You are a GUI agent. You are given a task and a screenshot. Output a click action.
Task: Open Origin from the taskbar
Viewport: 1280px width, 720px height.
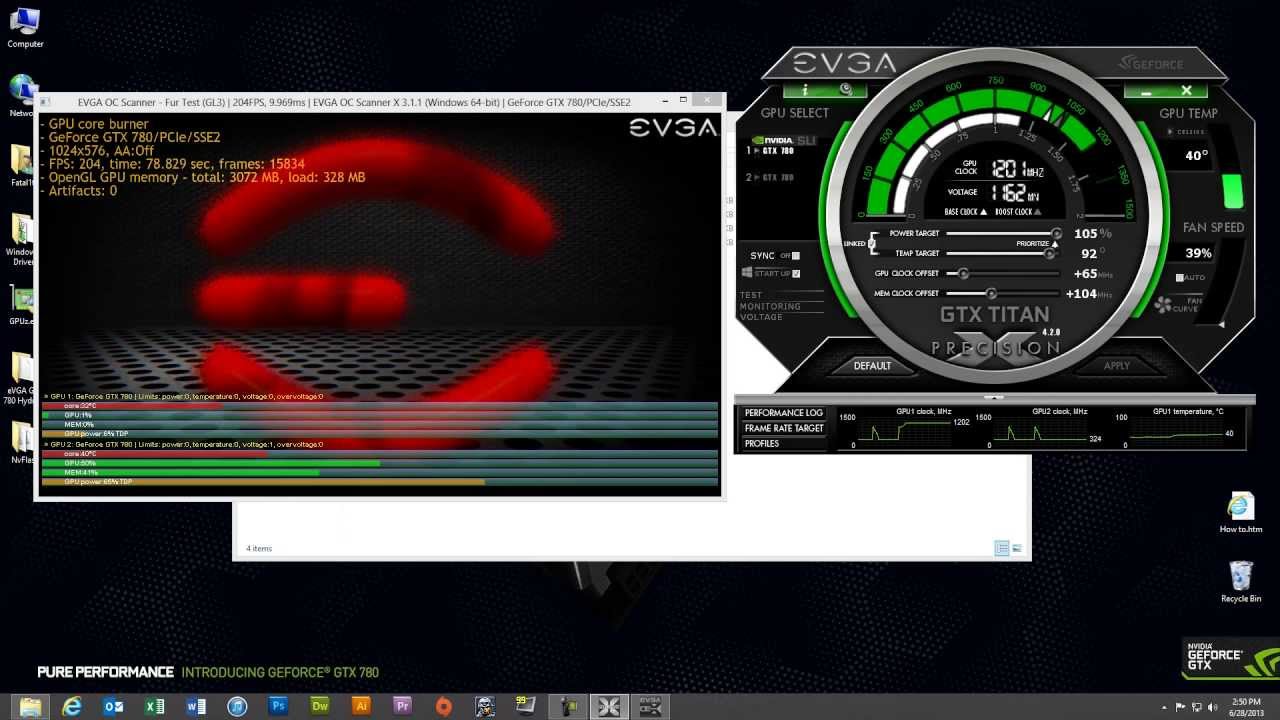[444, 706]
